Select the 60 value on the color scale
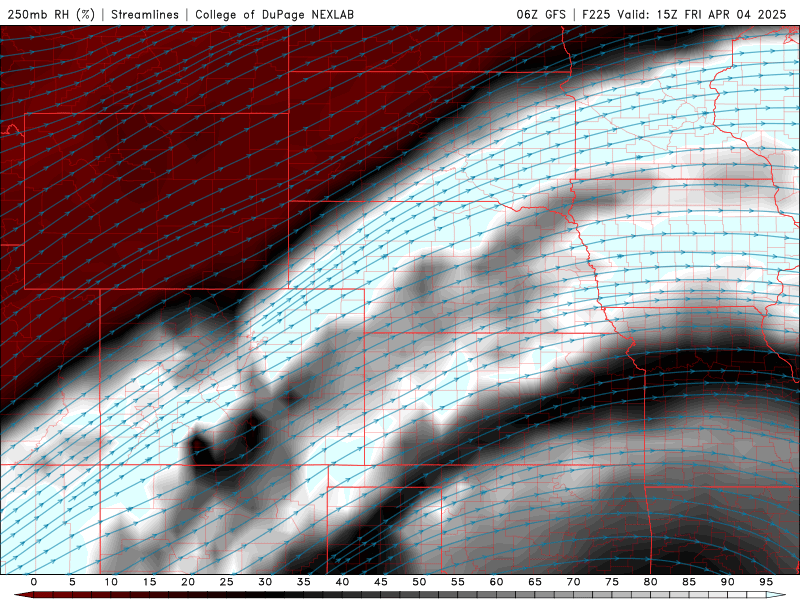800x600 pixels. coord(496,582)
